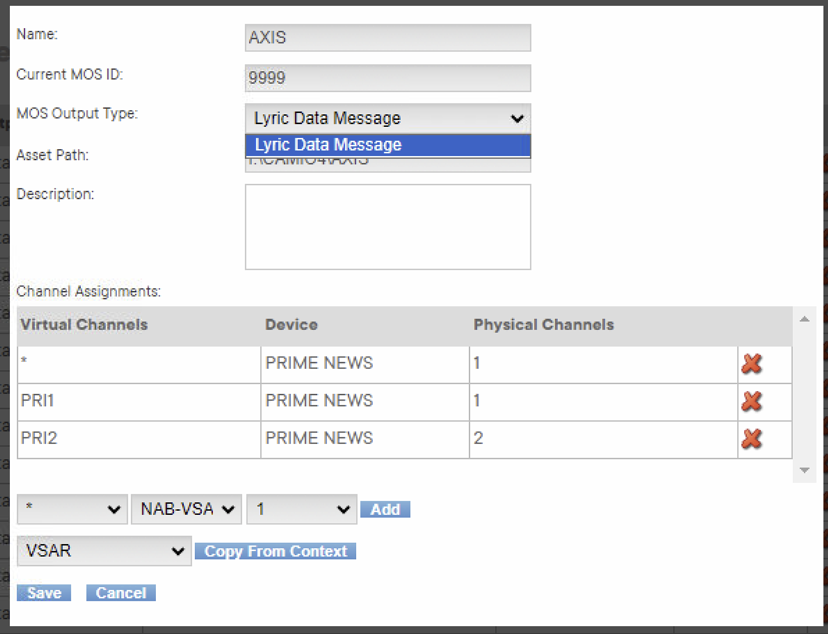Save the AXIS configuration
Viewport: 828px width, 634px height.
pyautogui.click(x=44, y=593)
